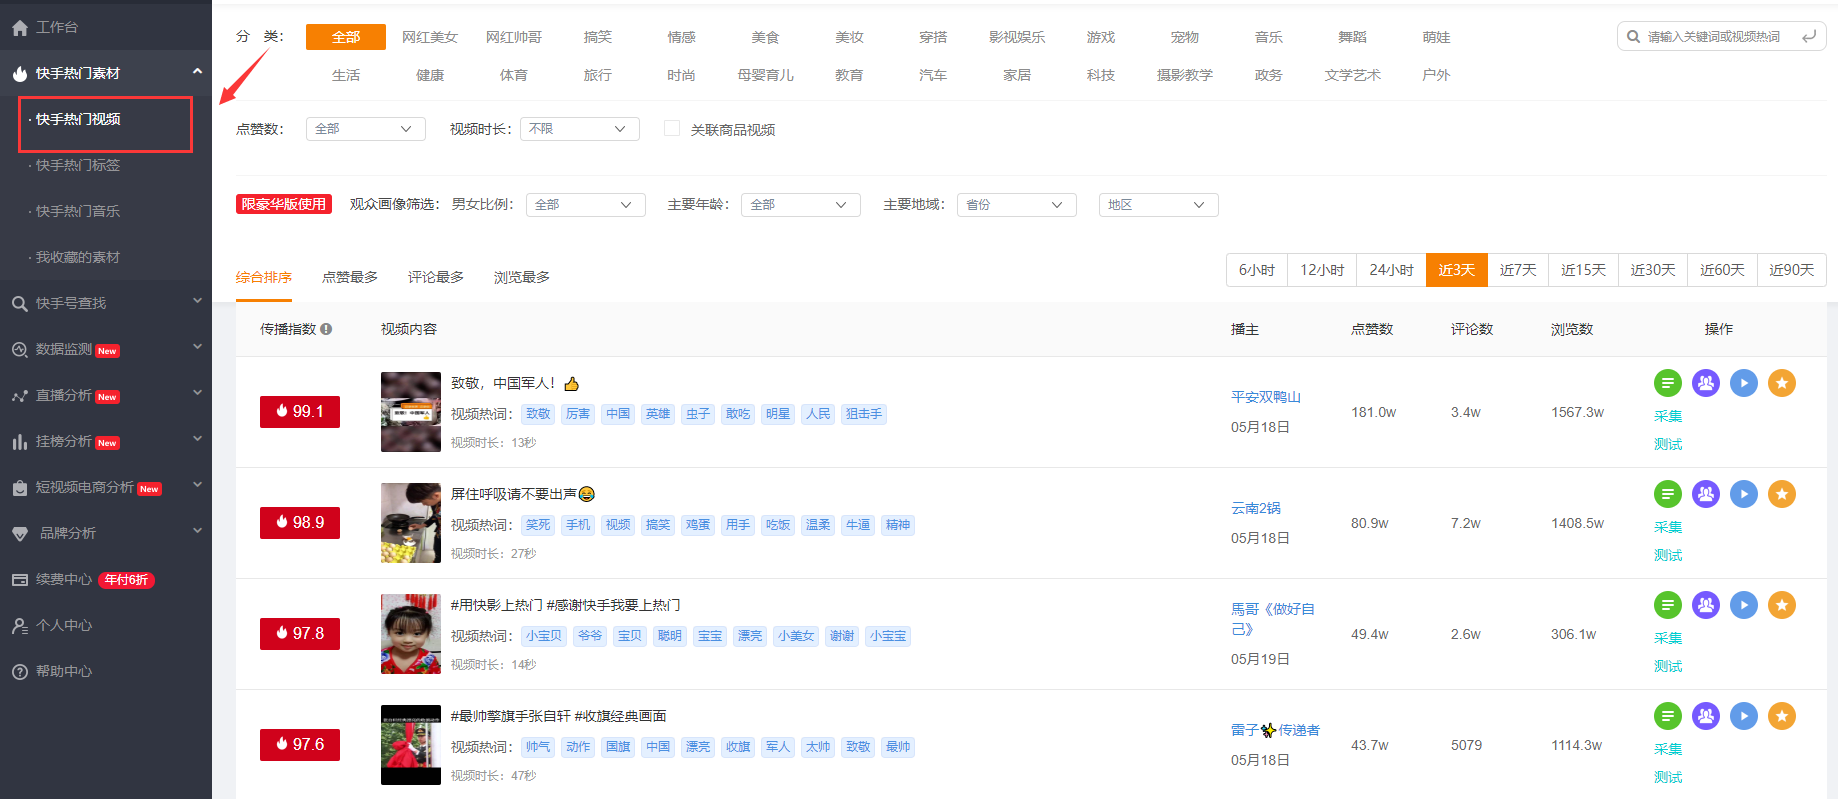Open the 点赞数 dropdown
Image resolution: width=1838 pixels, height=799 pixels.
click(x=365, y=129)
